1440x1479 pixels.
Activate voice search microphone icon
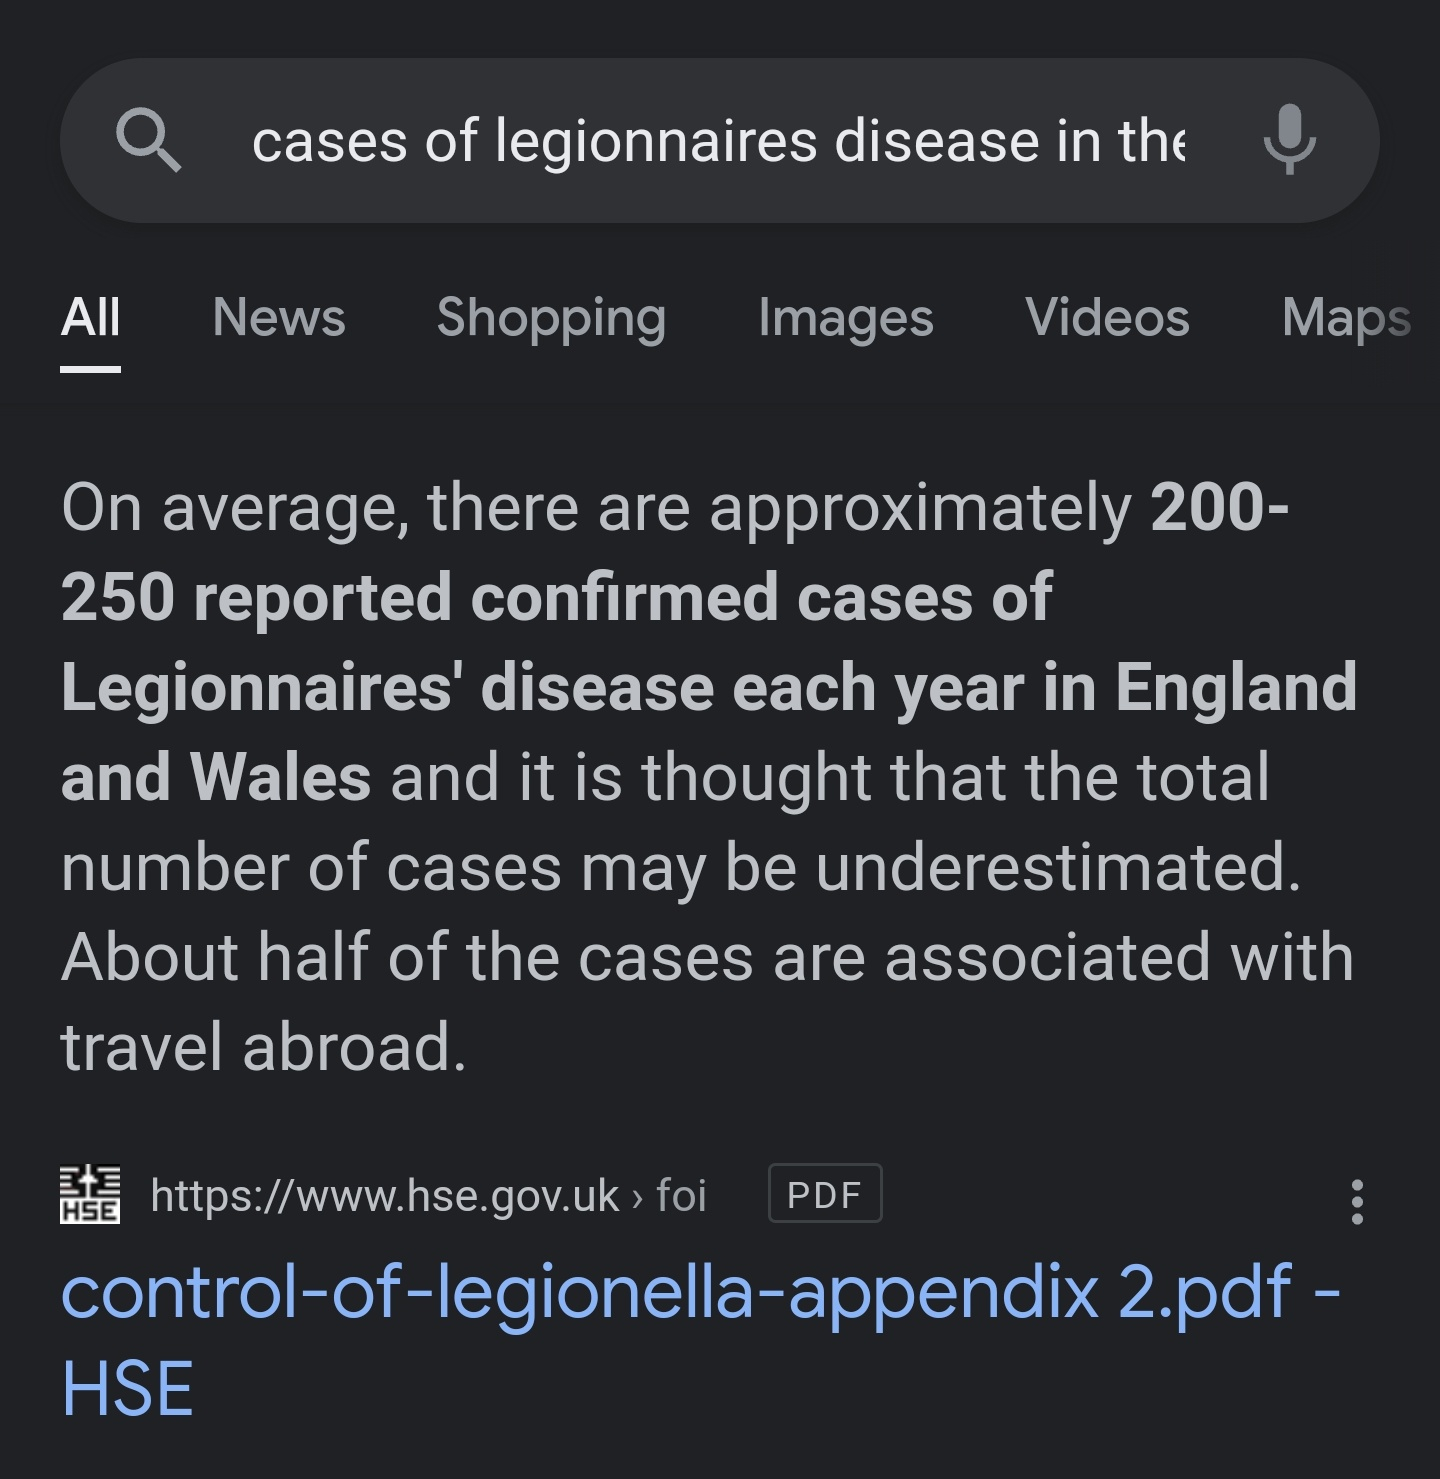coord(1289,140)
